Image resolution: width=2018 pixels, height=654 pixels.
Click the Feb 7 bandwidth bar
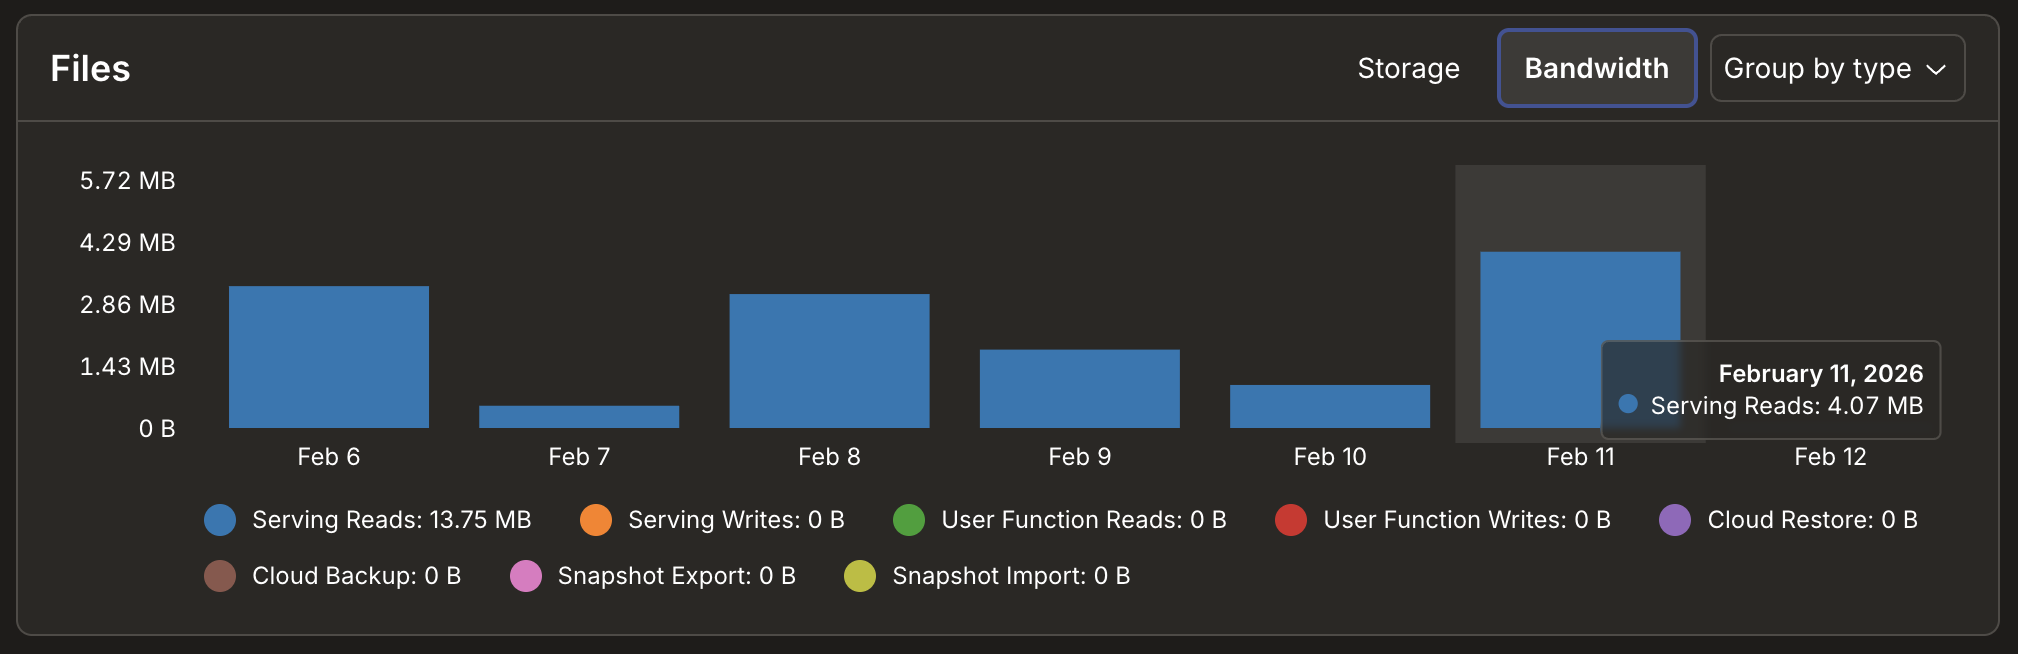[579, 417]
